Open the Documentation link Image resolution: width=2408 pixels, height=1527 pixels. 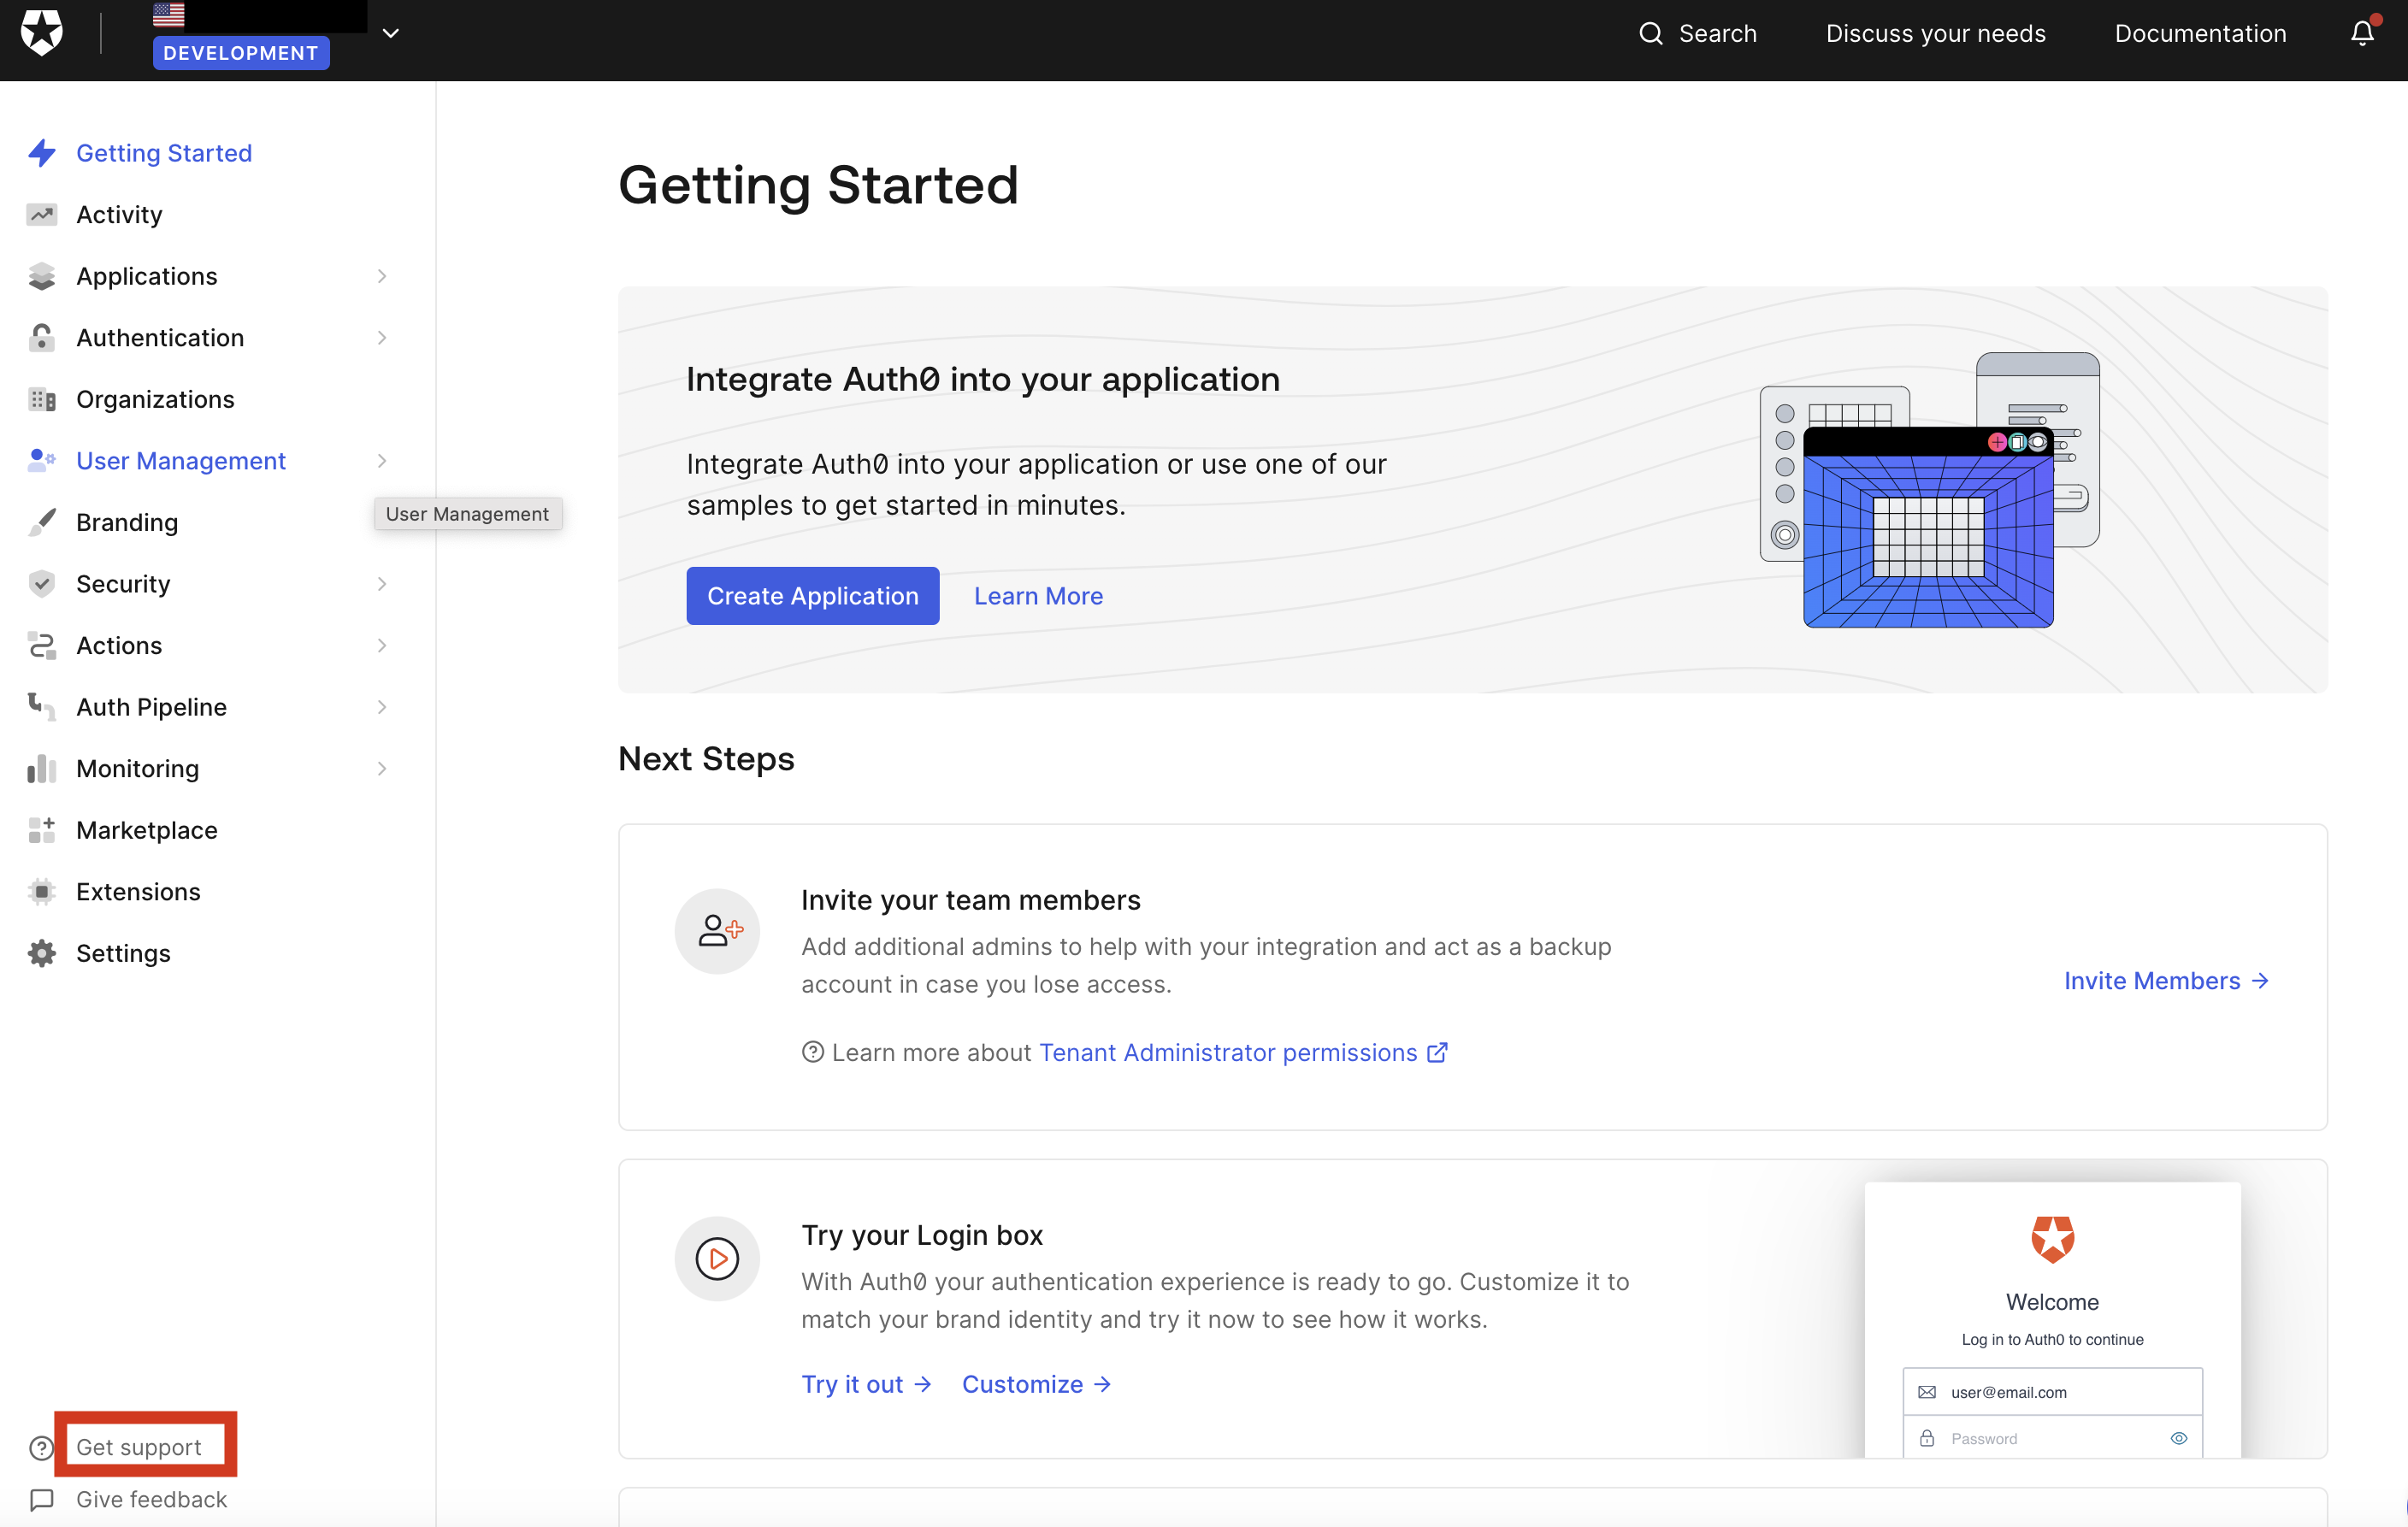(2200, 33)
